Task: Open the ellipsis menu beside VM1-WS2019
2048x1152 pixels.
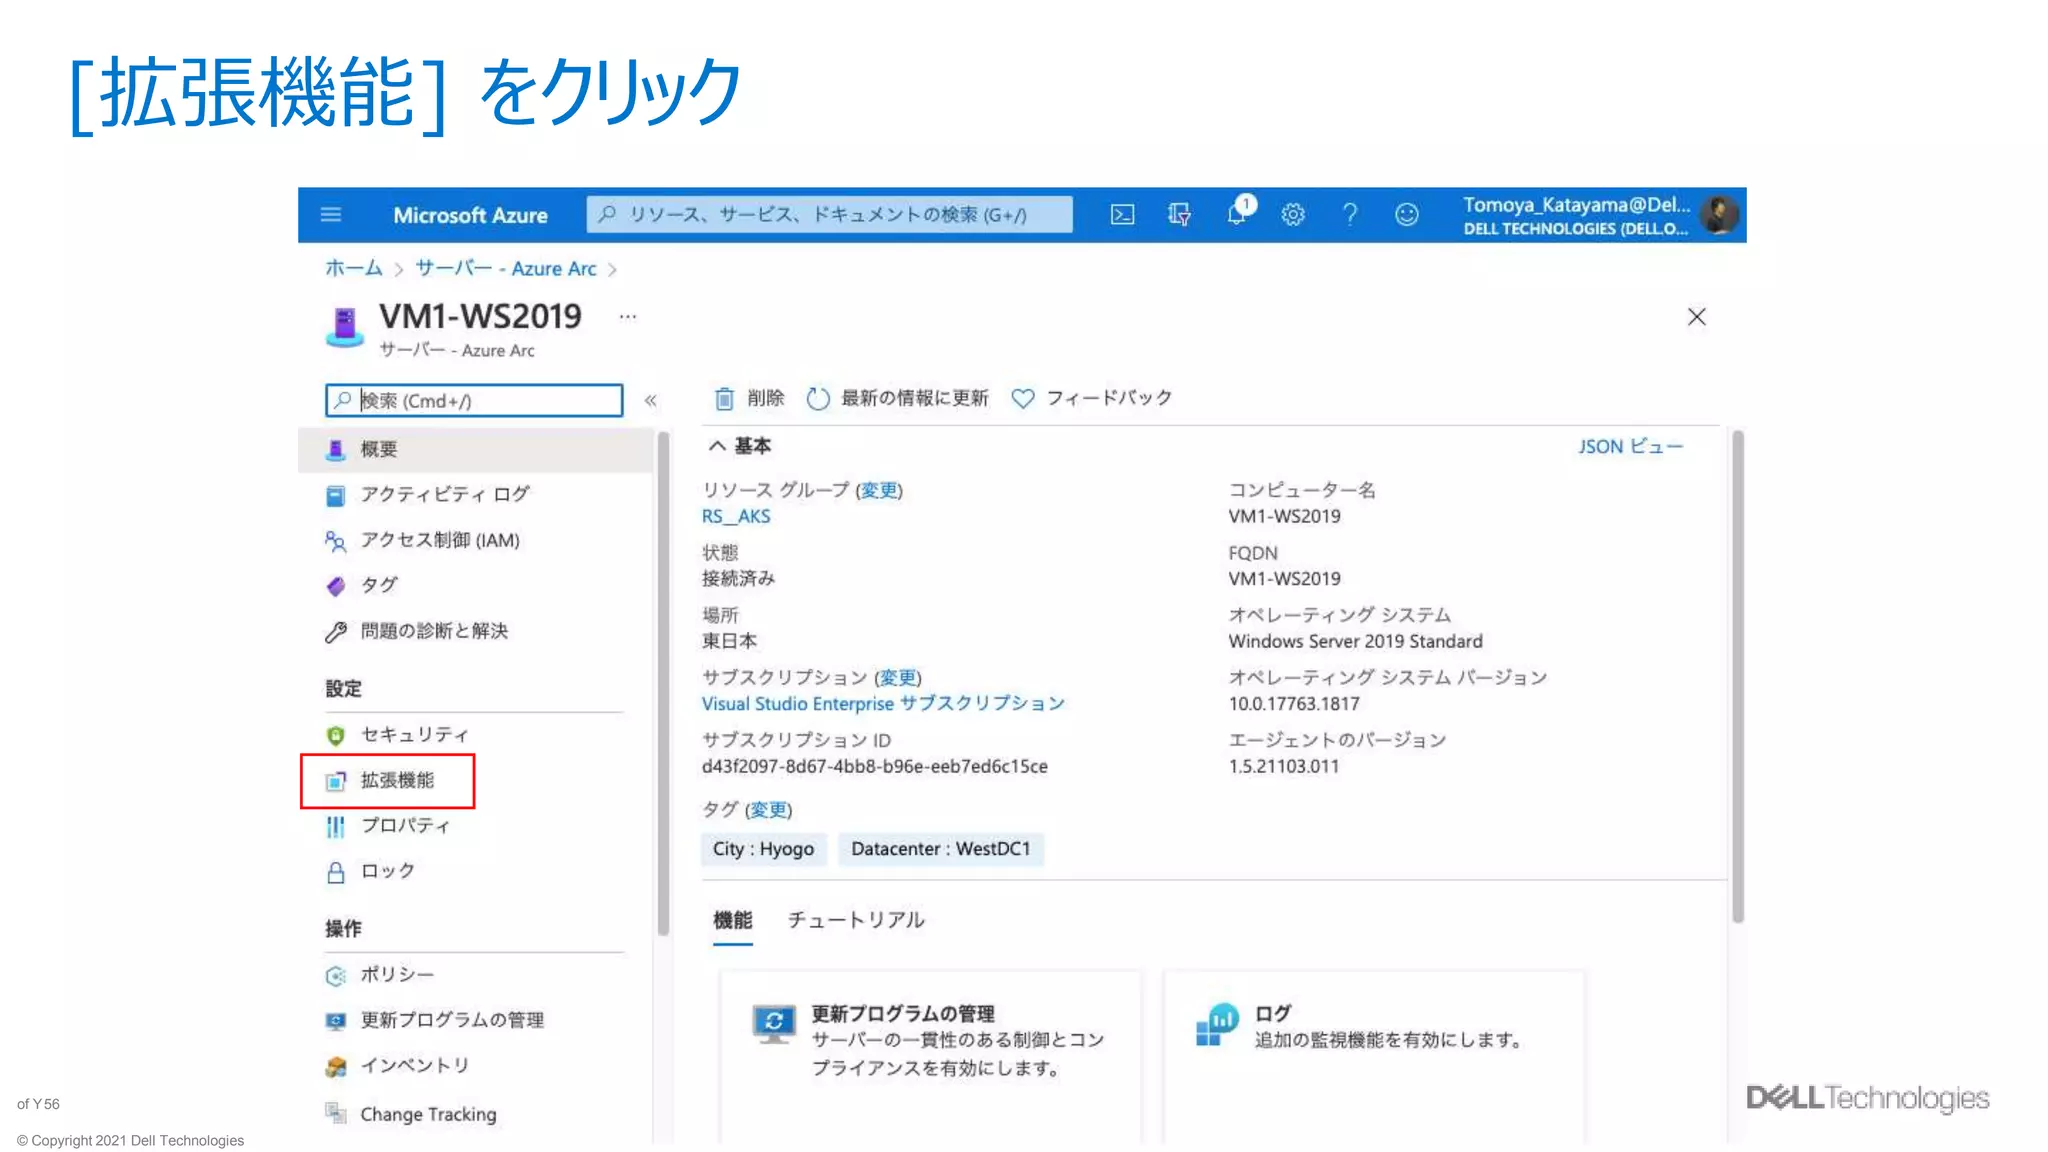Action: pos(627,316)
